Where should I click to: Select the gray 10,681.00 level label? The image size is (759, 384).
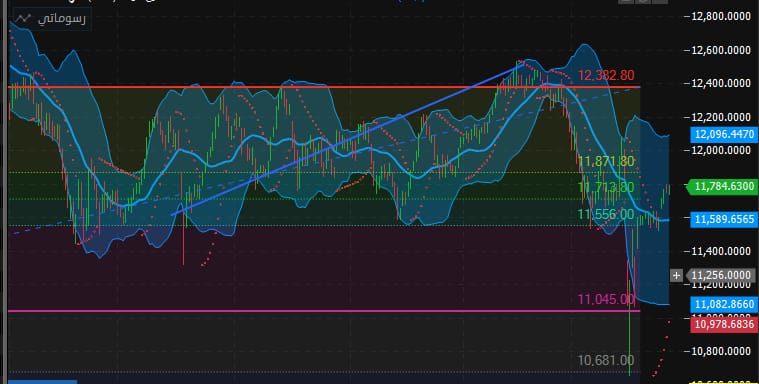tap(606, 360)
